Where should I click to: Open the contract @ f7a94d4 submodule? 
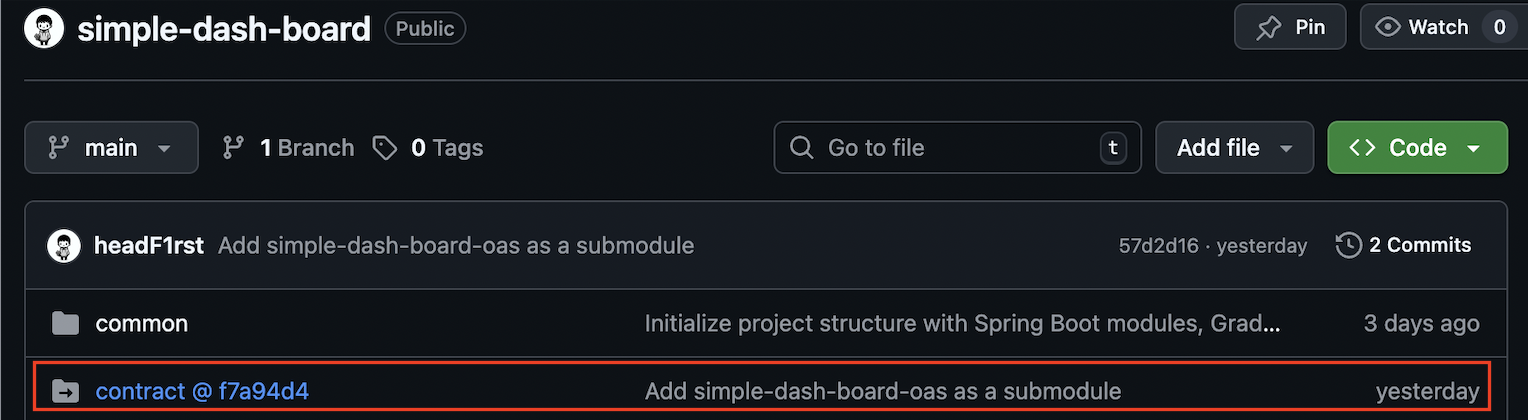202,390
